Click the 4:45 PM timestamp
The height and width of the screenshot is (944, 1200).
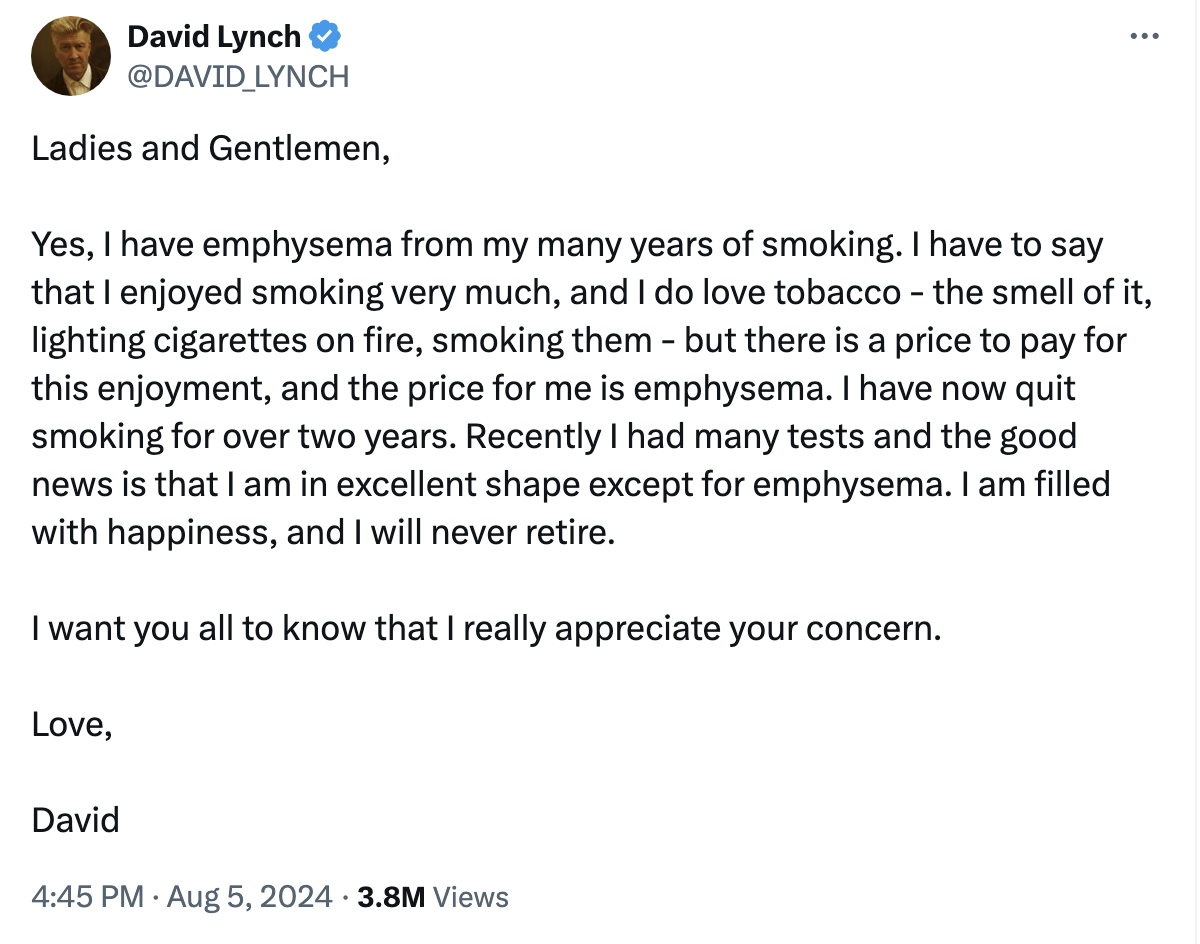coord(88,897)
